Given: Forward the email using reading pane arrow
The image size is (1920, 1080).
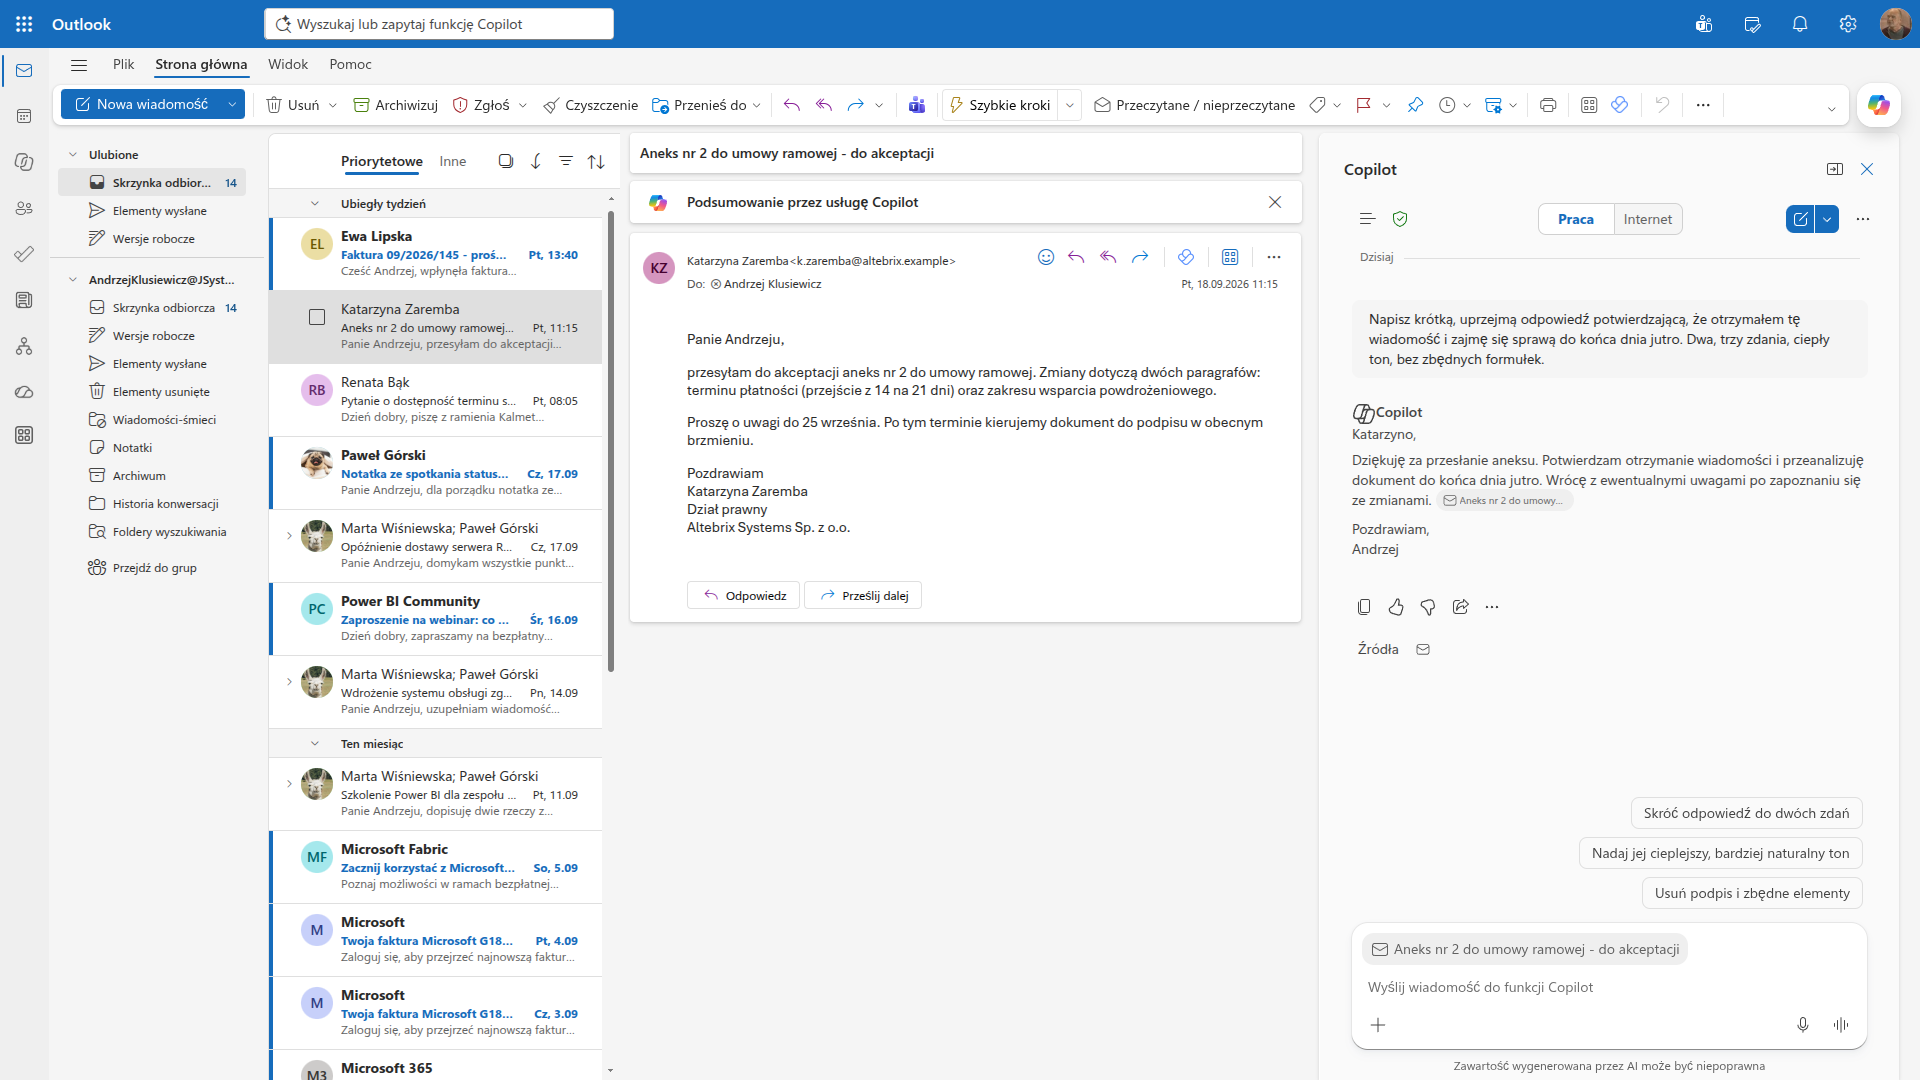Looking at the screenshot, I should (1140, 257).
